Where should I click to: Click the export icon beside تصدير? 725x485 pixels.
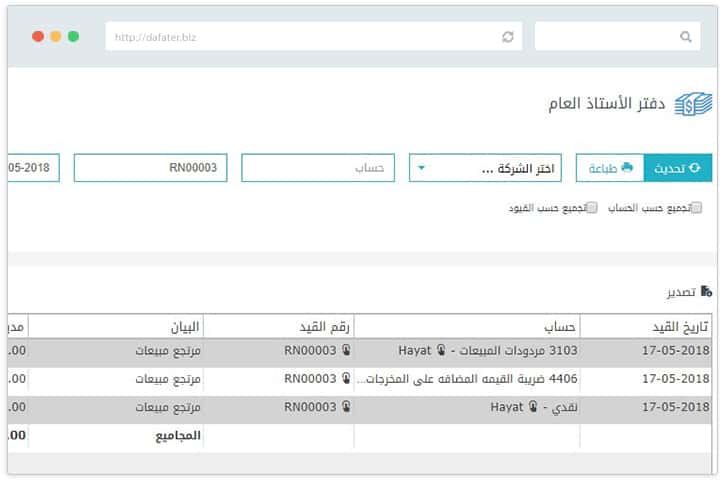[x=706, y=291]
